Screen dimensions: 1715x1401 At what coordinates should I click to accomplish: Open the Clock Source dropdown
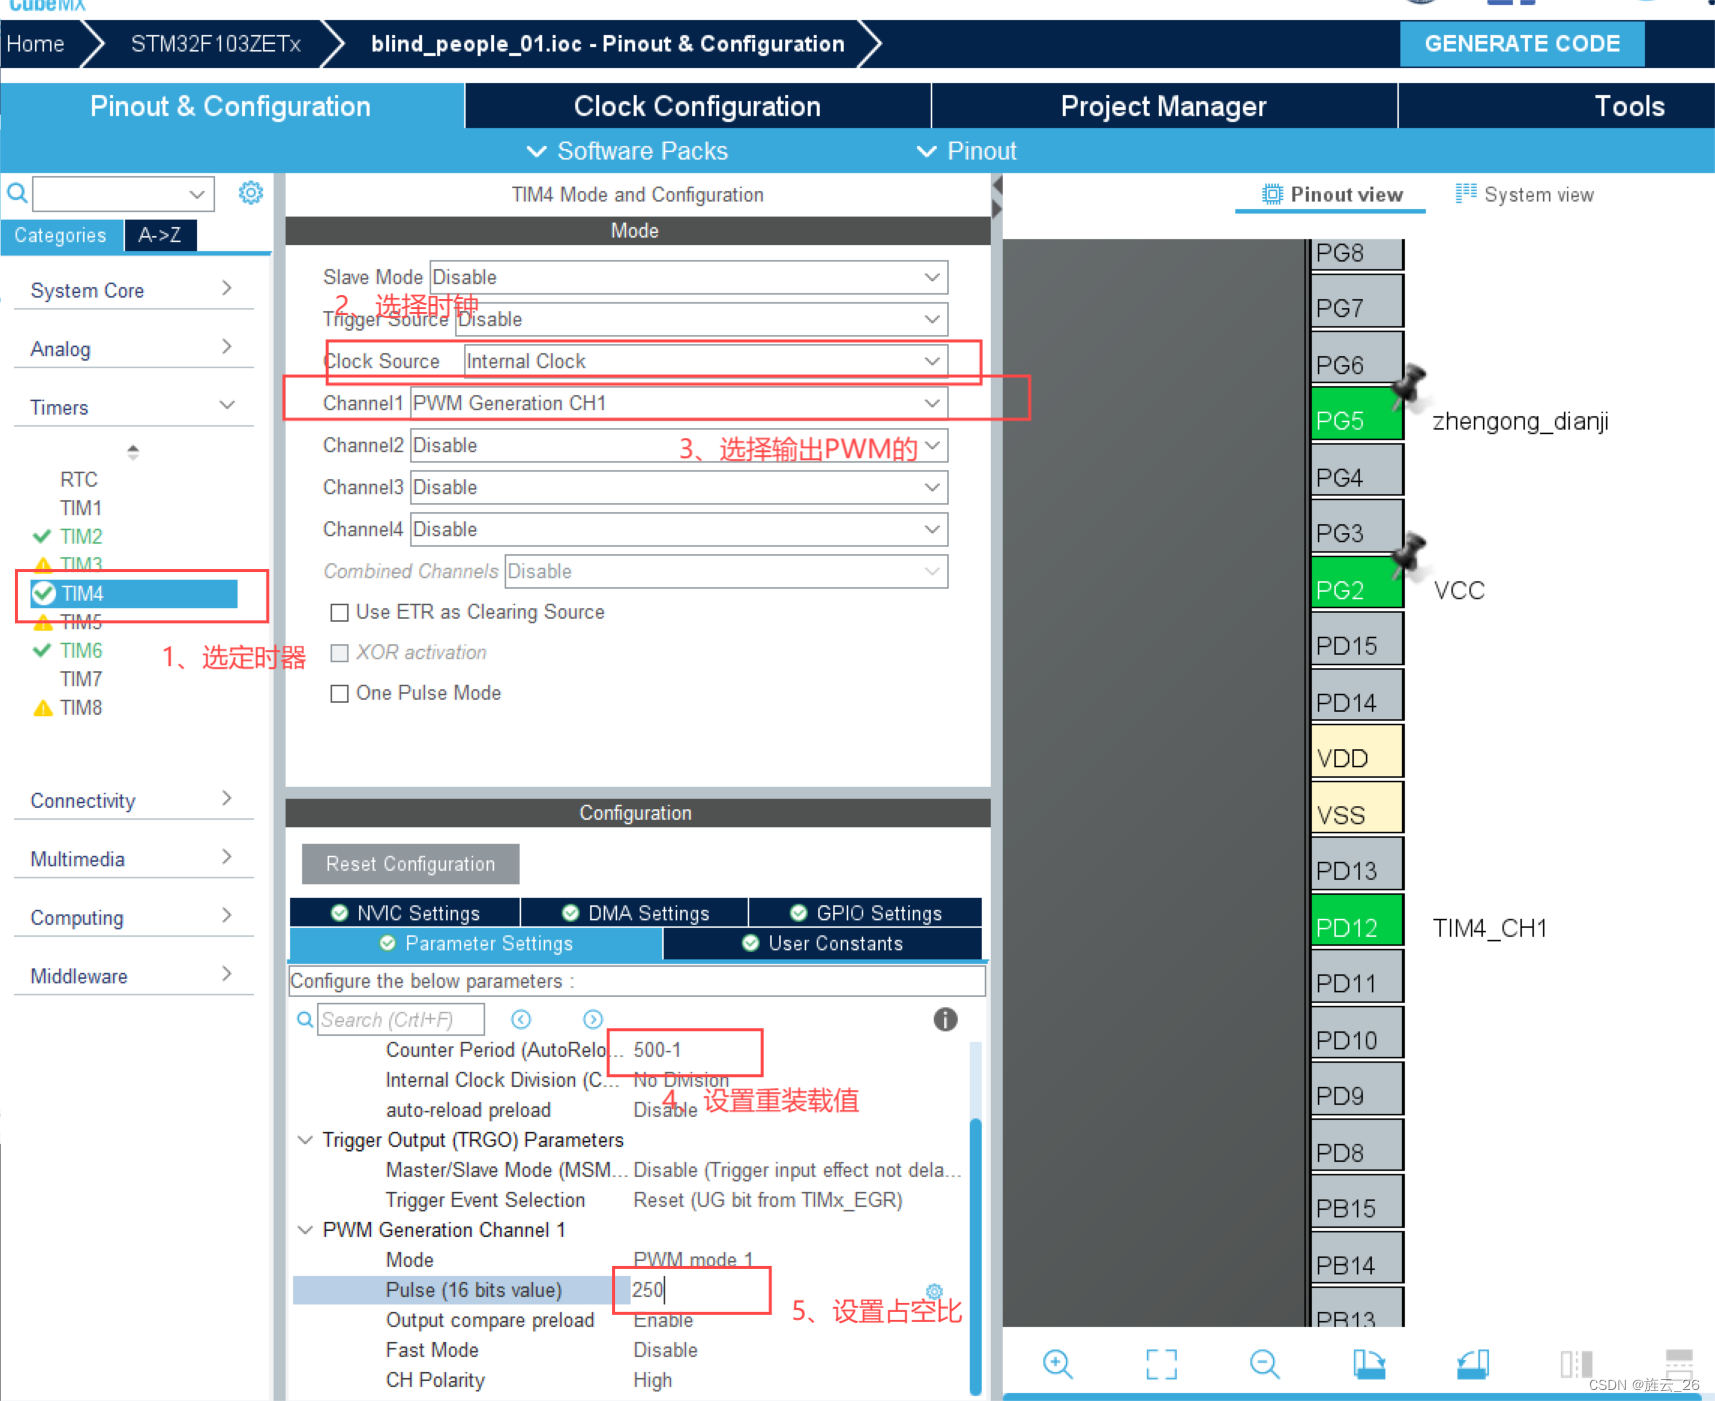706,361
